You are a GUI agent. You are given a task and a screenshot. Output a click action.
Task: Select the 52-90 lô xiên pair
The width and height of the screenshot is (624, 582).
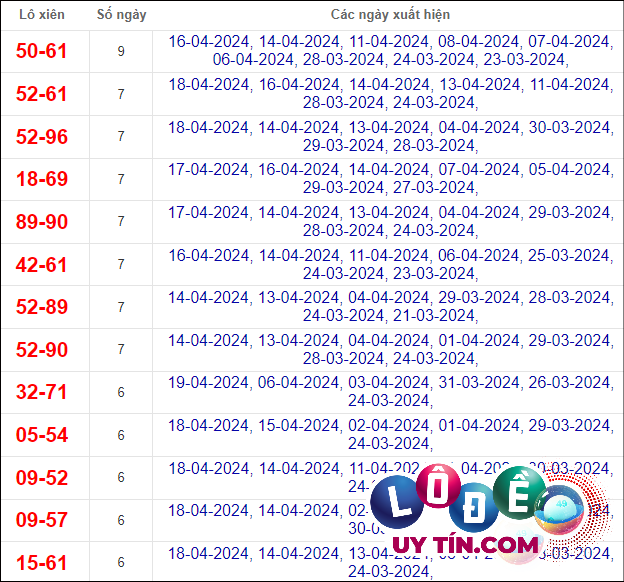(x=42, y=350)
